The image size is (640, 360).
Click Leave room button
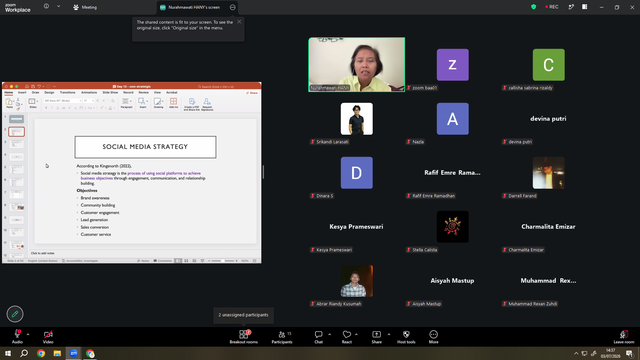(x=624, y=336)
